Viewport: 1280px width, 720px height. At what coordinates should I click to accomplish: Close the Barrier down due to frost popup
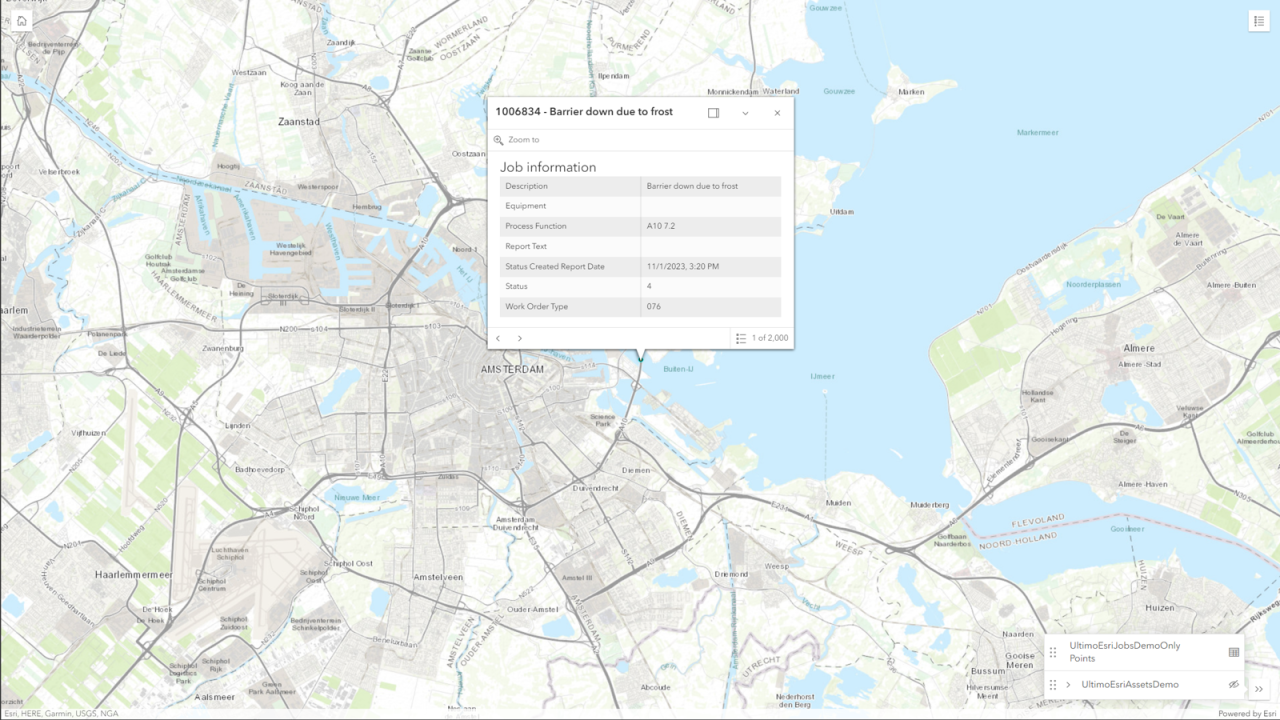777,113
